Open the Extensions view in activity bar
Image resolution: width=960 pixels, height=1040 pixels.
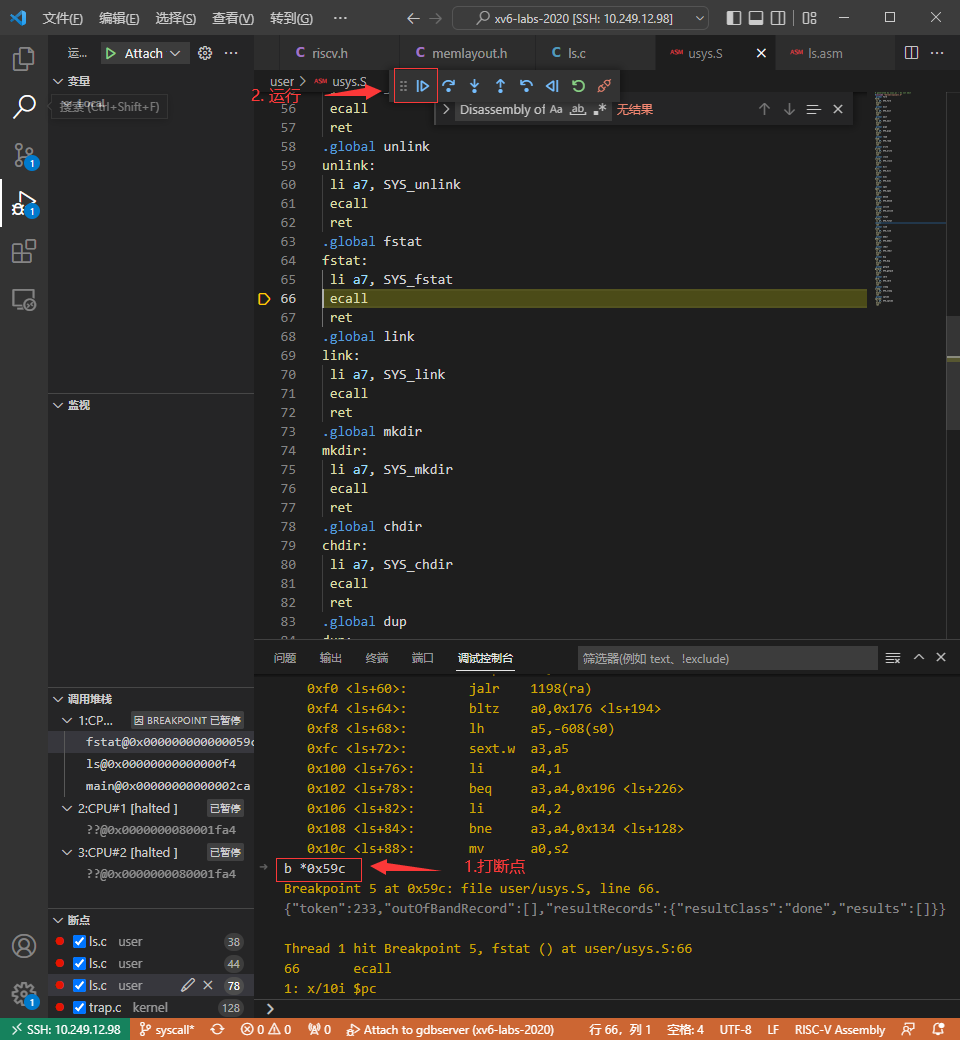click(24, 251)
